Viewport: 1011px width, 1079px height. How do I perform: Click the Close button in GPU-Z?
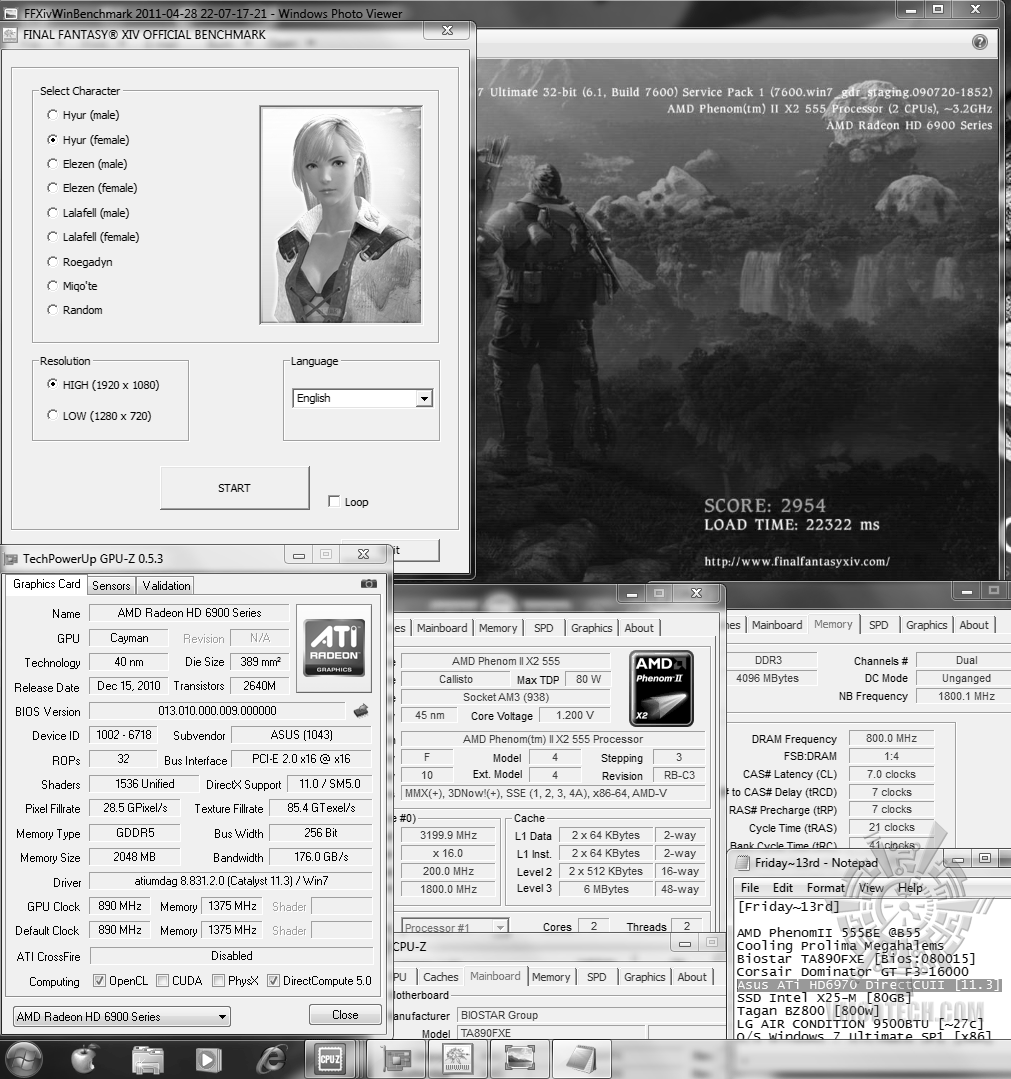345,1015
